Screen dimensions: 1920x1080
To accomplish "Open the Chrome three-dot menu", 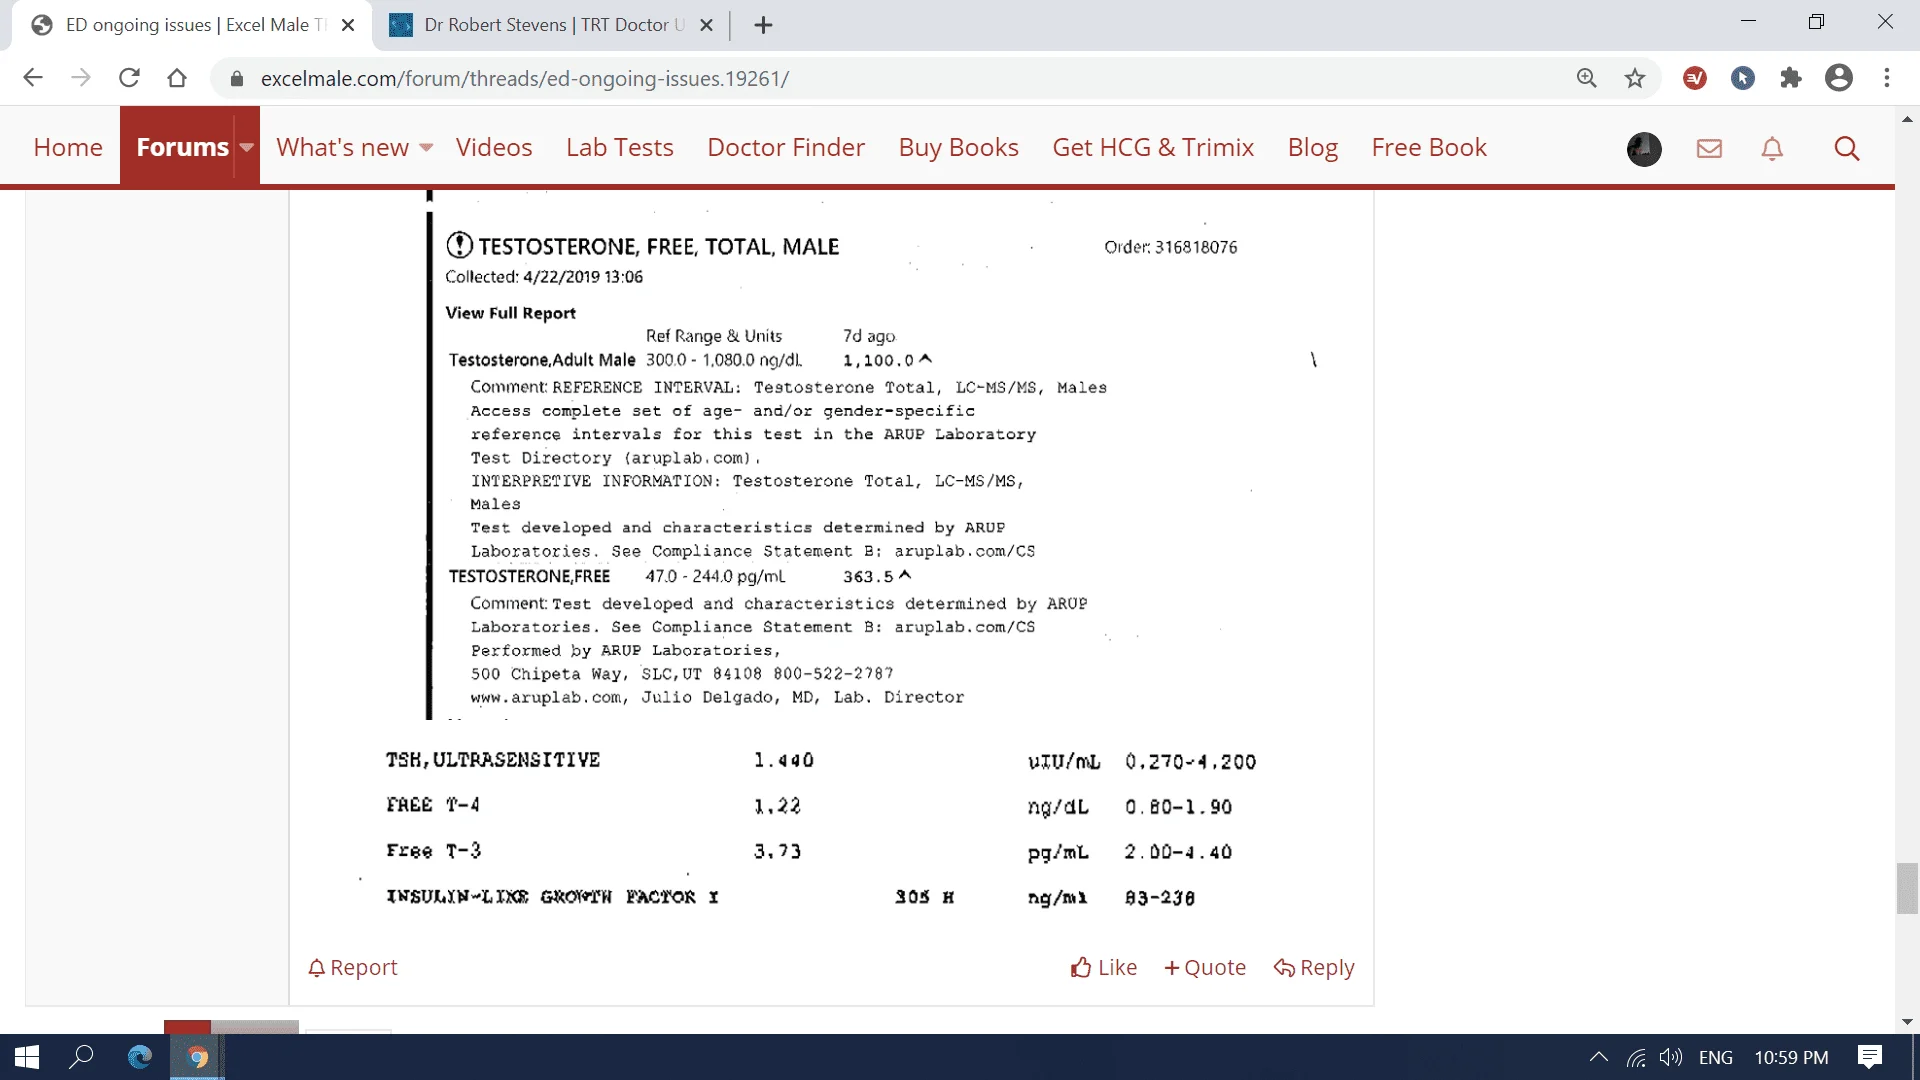I will [1887, 78].
